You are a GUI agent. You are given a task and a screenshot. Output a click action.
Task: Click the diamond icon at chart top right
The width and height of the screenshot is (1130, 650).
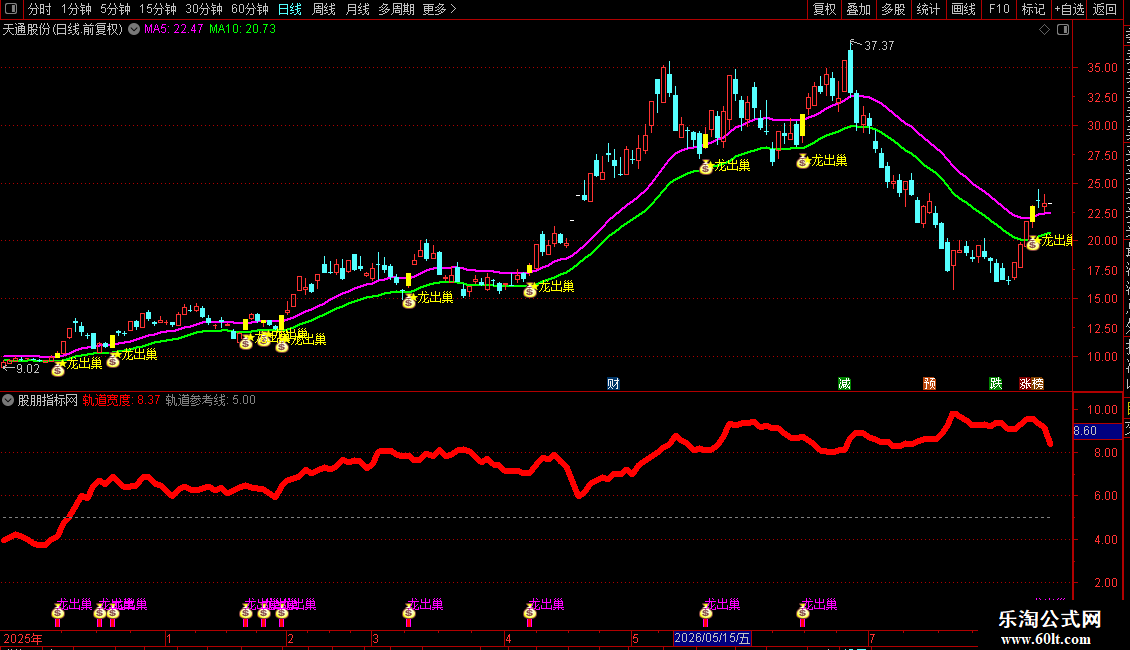pos(1044,30)
